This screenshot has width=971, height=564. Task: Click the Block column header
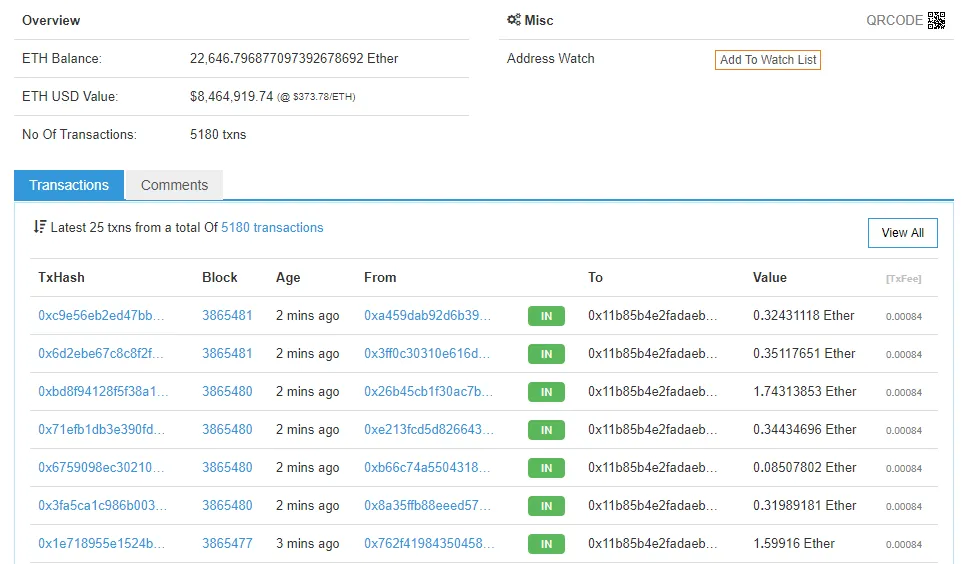[x=220, y=277]
